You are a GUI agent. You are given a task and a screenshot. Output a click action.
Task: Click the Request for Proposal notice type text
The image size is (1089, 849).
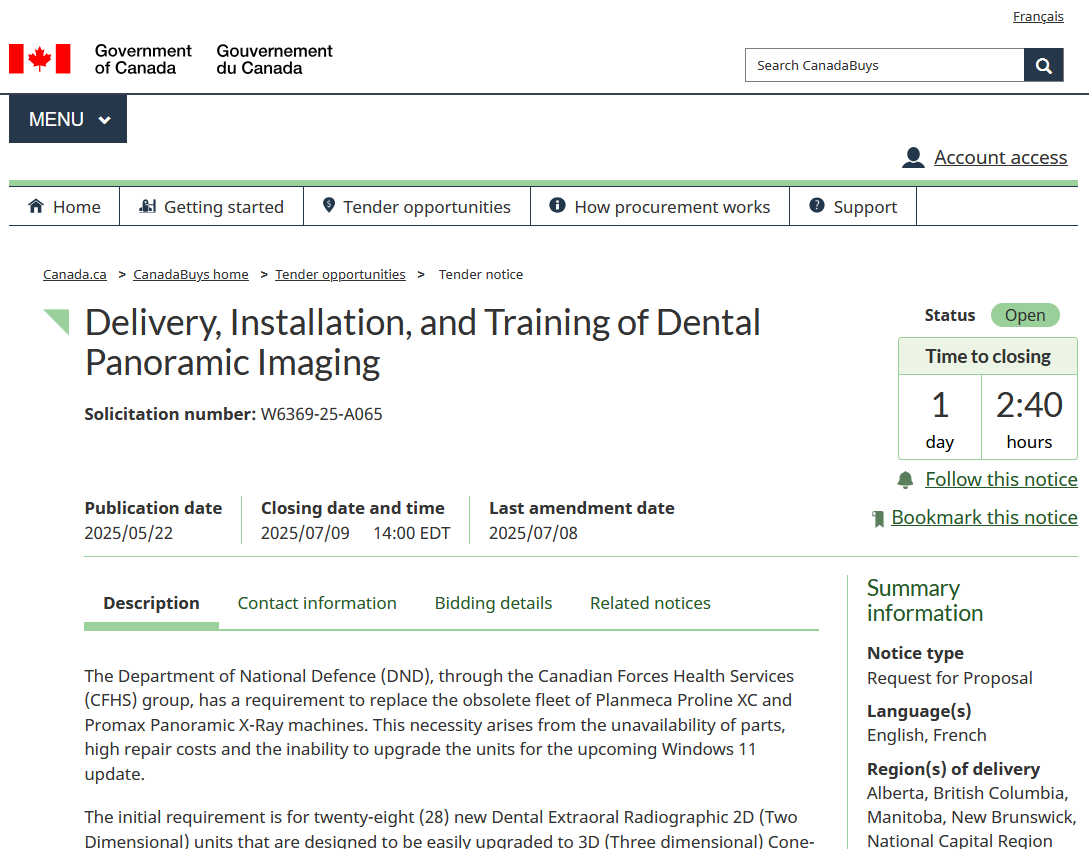pyautogui.click(x=949, y=678)
